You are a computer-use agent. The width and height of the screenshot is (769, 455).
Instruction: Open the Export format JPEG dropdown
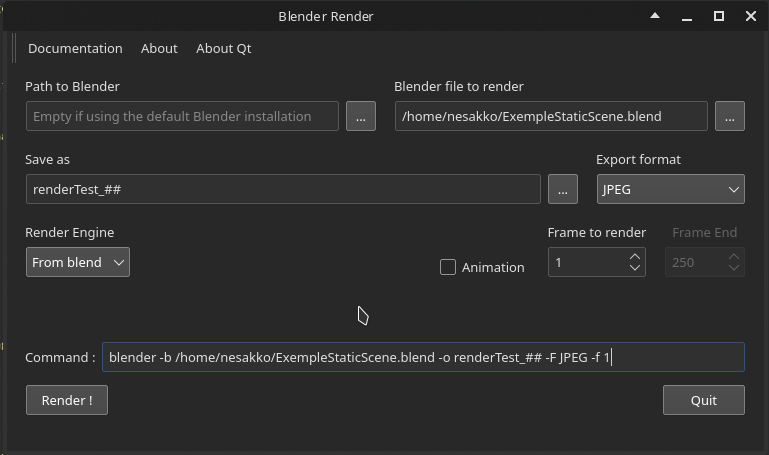click(x=670, y=189)
